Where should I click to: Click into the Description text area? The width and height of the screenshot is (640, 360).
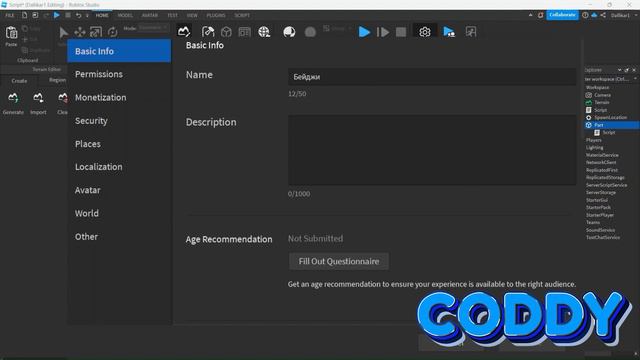(432, 150)
